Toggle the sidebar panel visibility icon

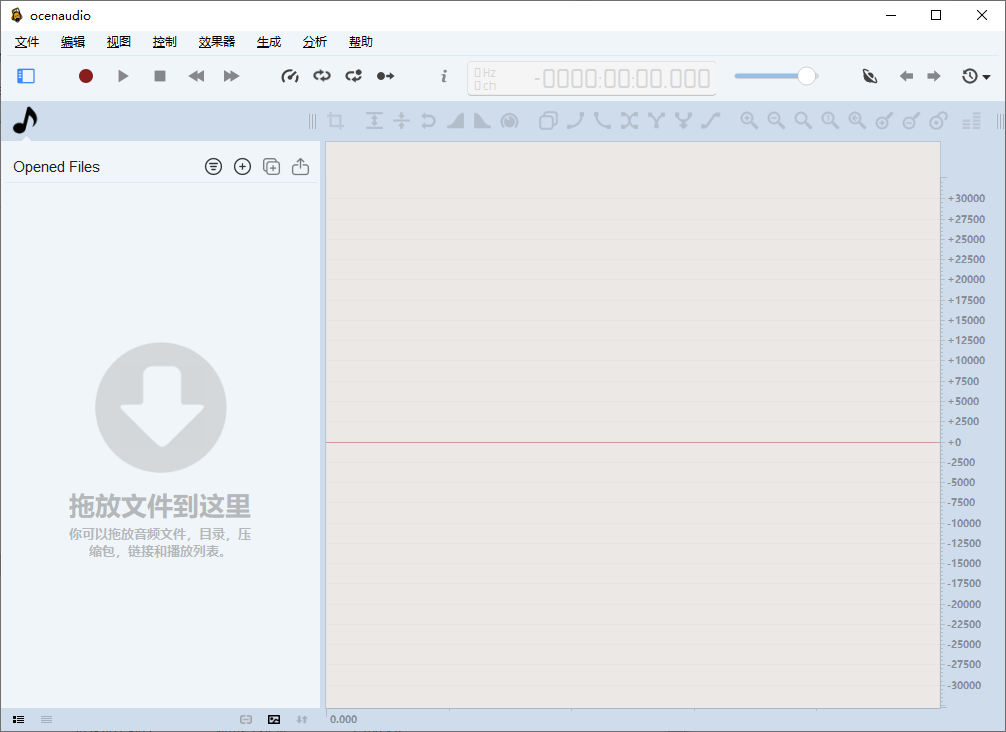(x=25, y=76)
